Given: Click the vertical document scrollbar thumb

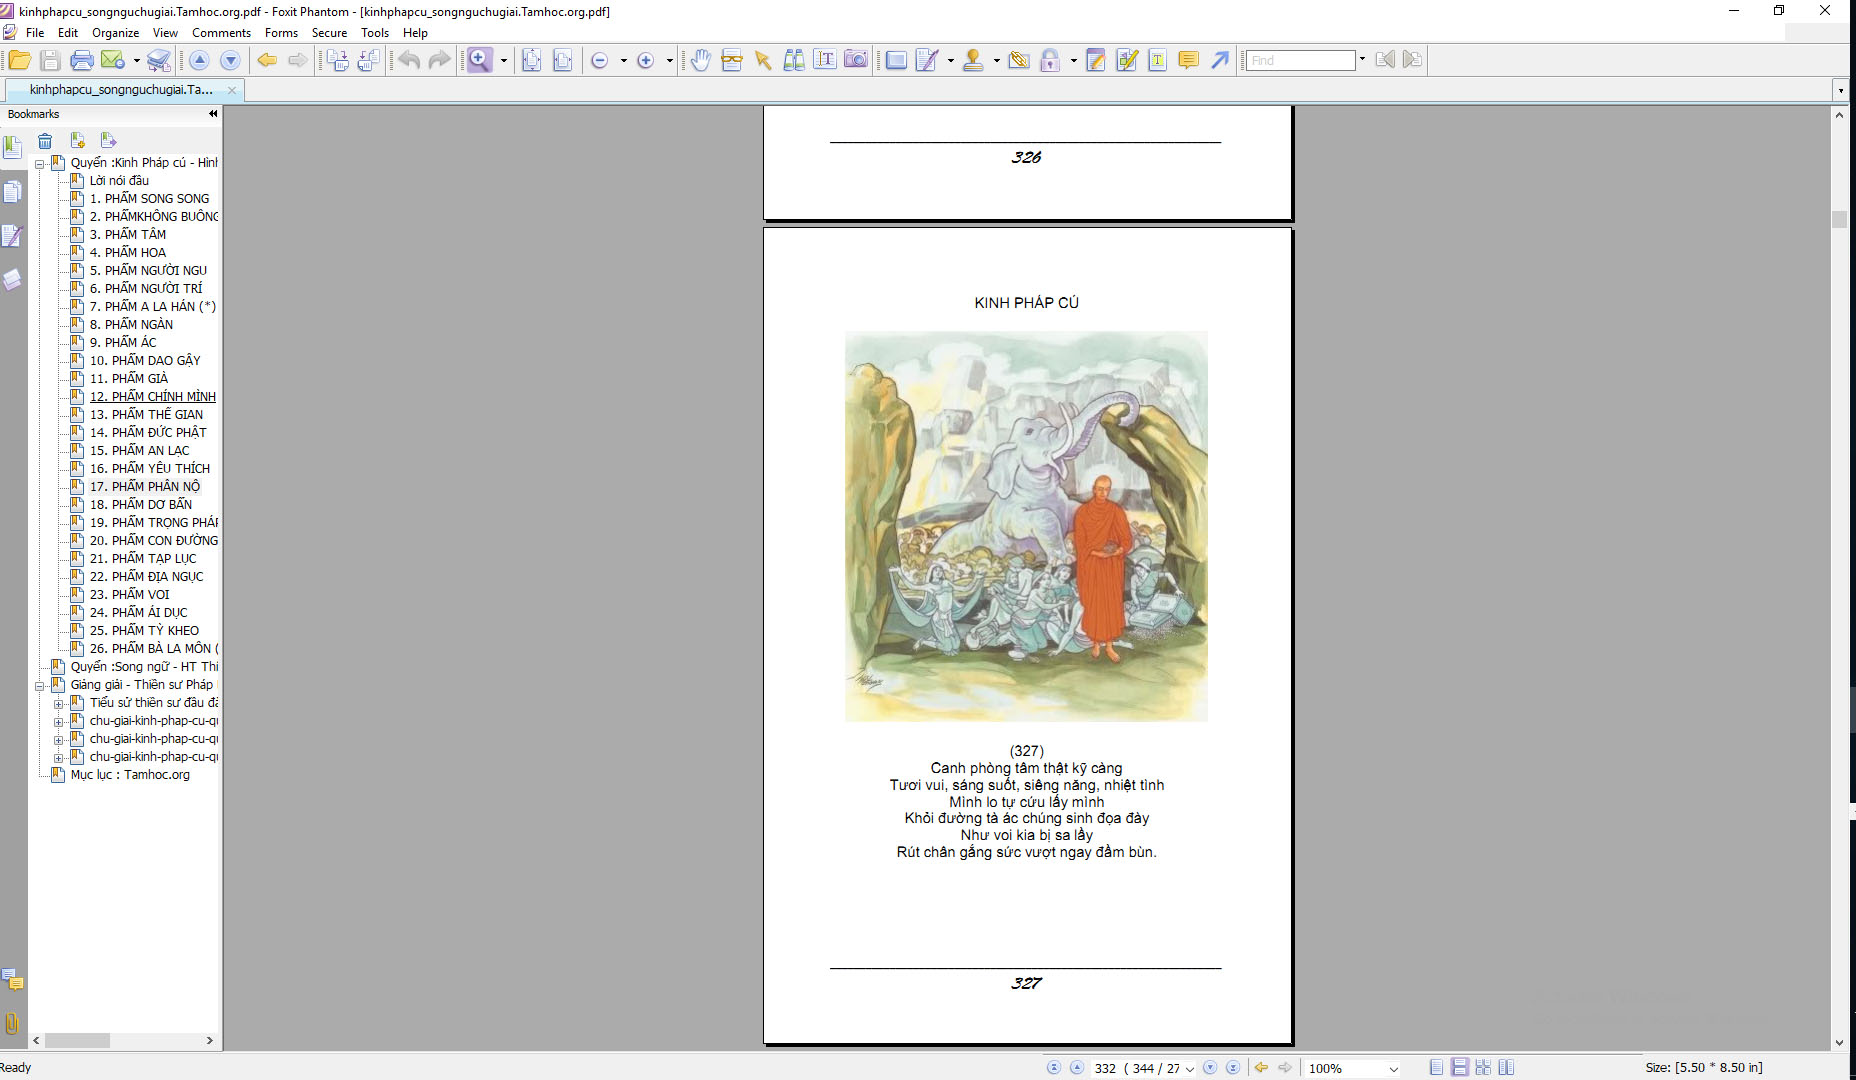Looking at the screenshot, I should (1839, 219).
